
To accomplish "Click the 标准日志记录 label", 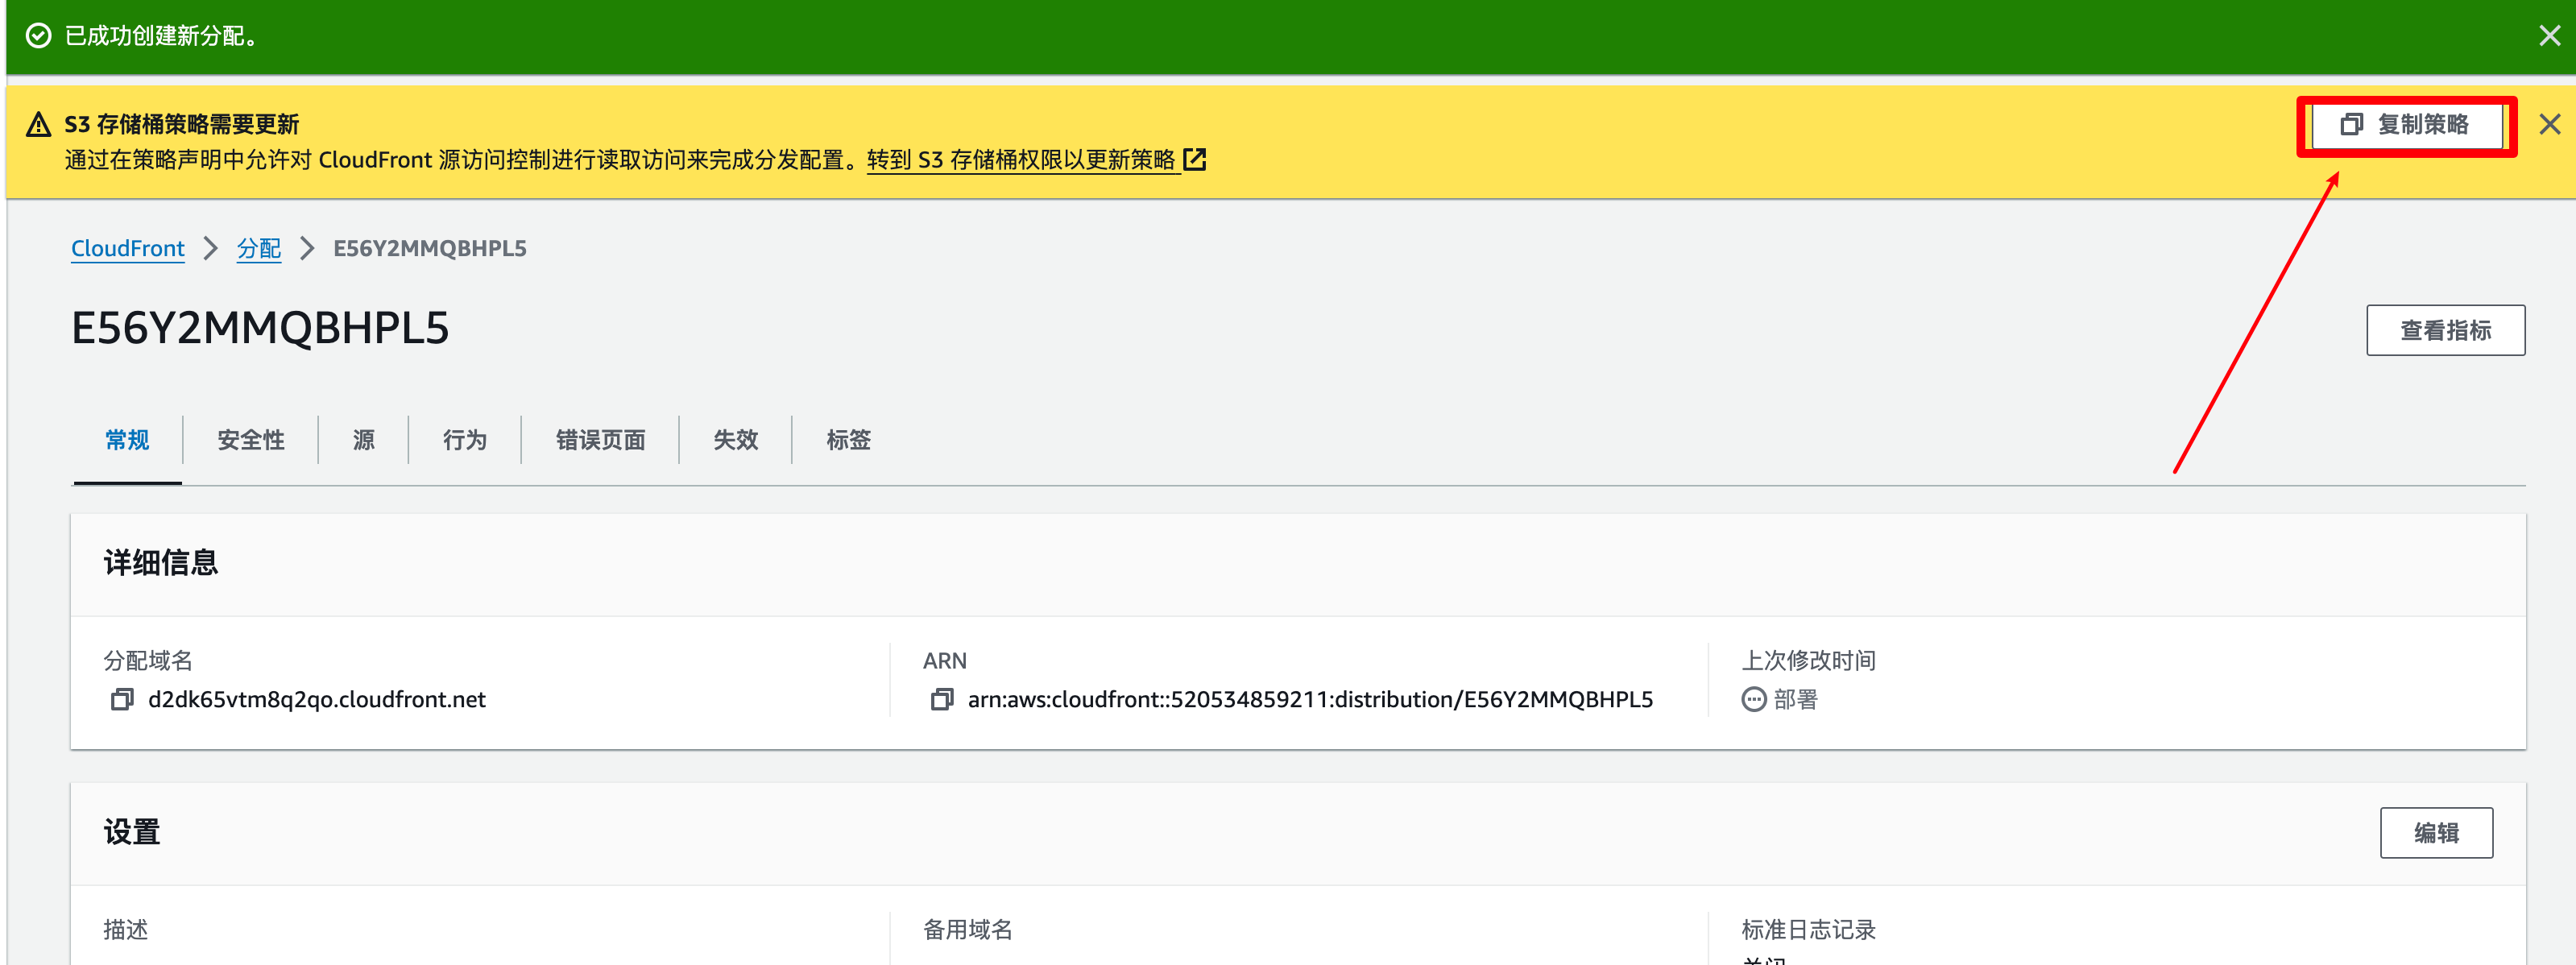I will tap(1808, 930).
